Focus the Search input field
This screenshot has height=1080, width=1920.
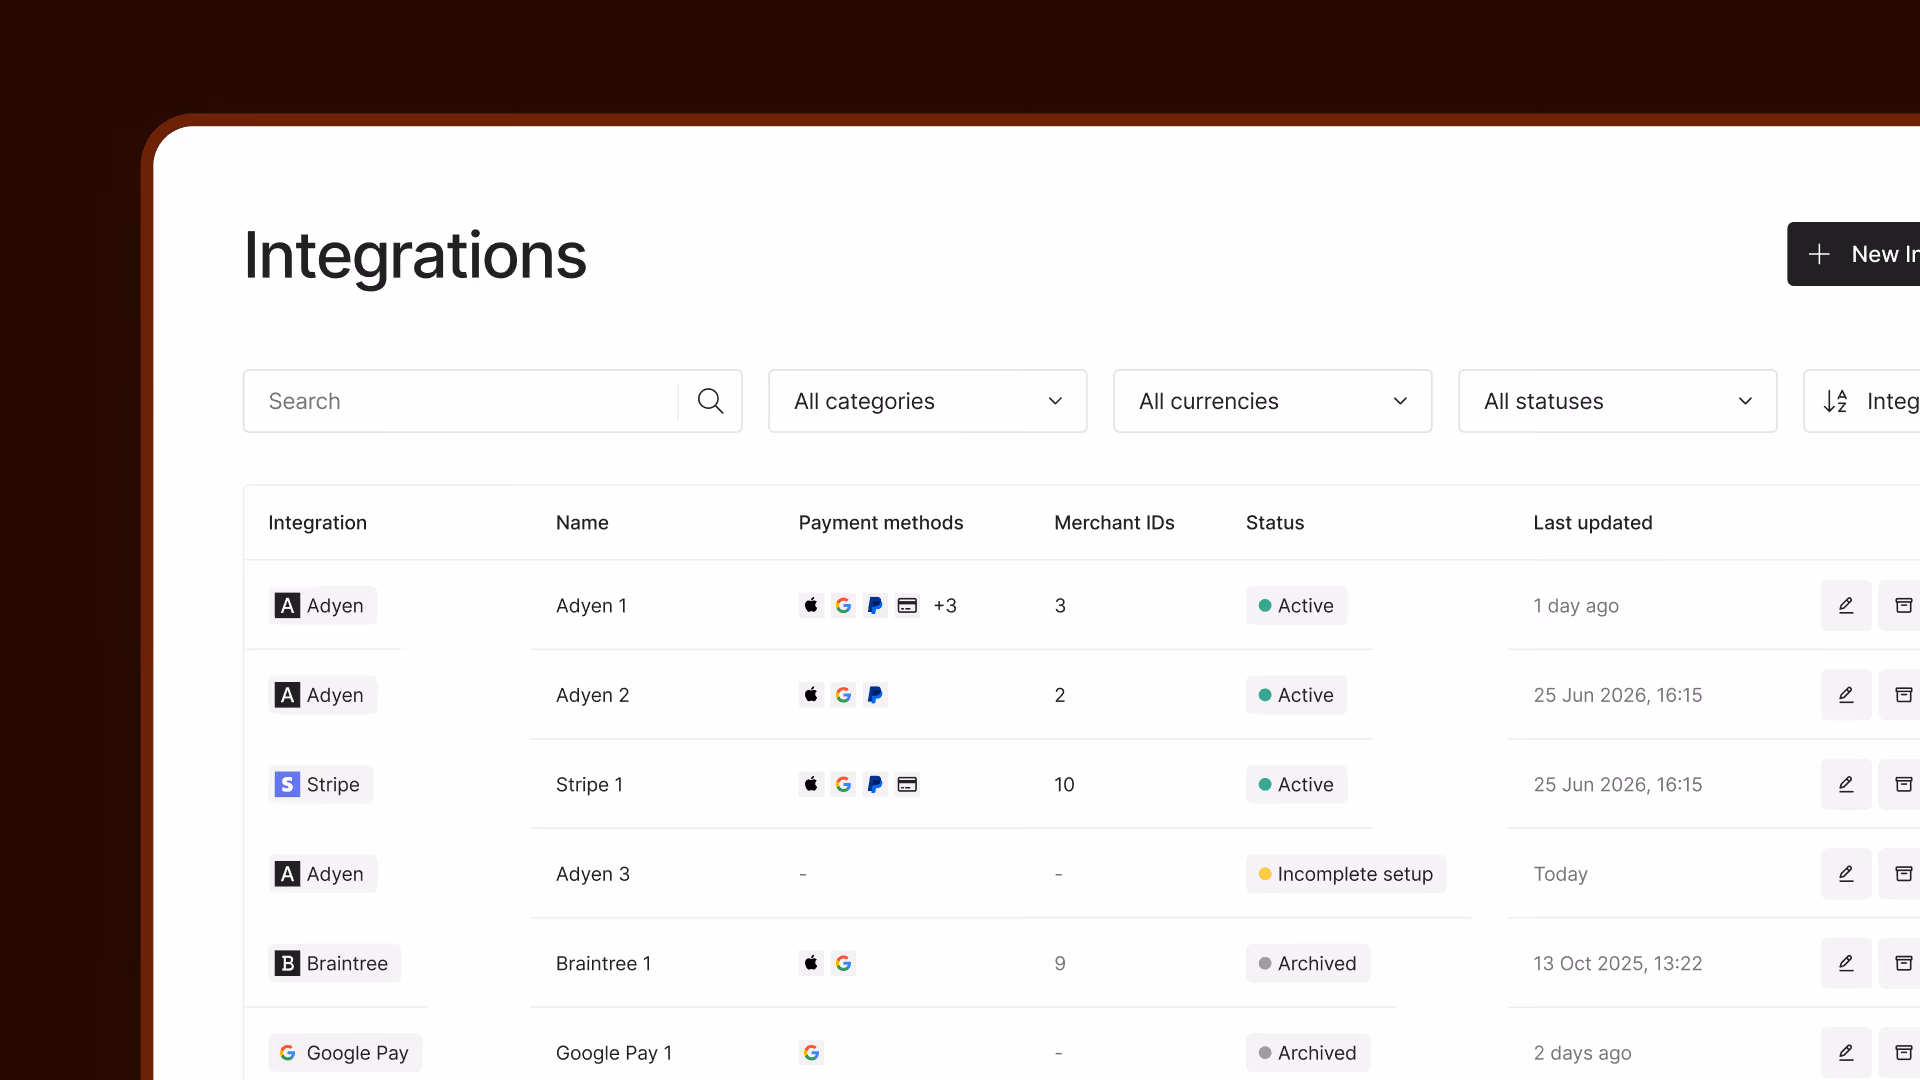(460, 401)
